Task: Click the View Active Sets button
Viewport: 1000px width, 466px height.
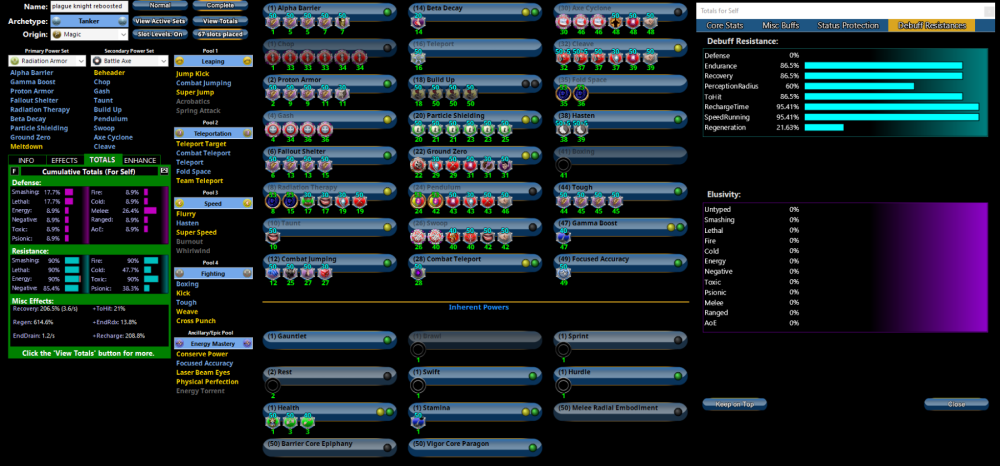Action: 160,20
